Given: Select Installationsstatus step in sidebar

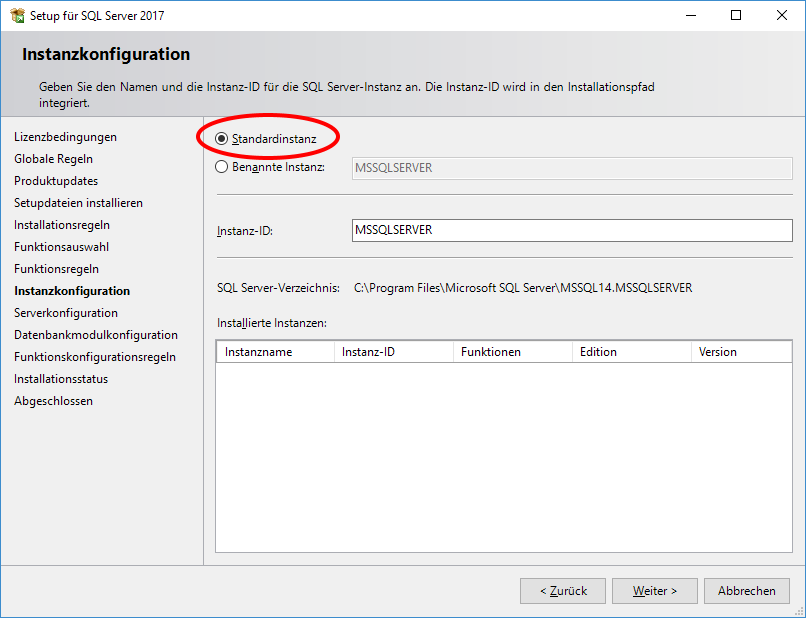Looking at the screenshot, I should pyautogui.click(x=61, y=379).
